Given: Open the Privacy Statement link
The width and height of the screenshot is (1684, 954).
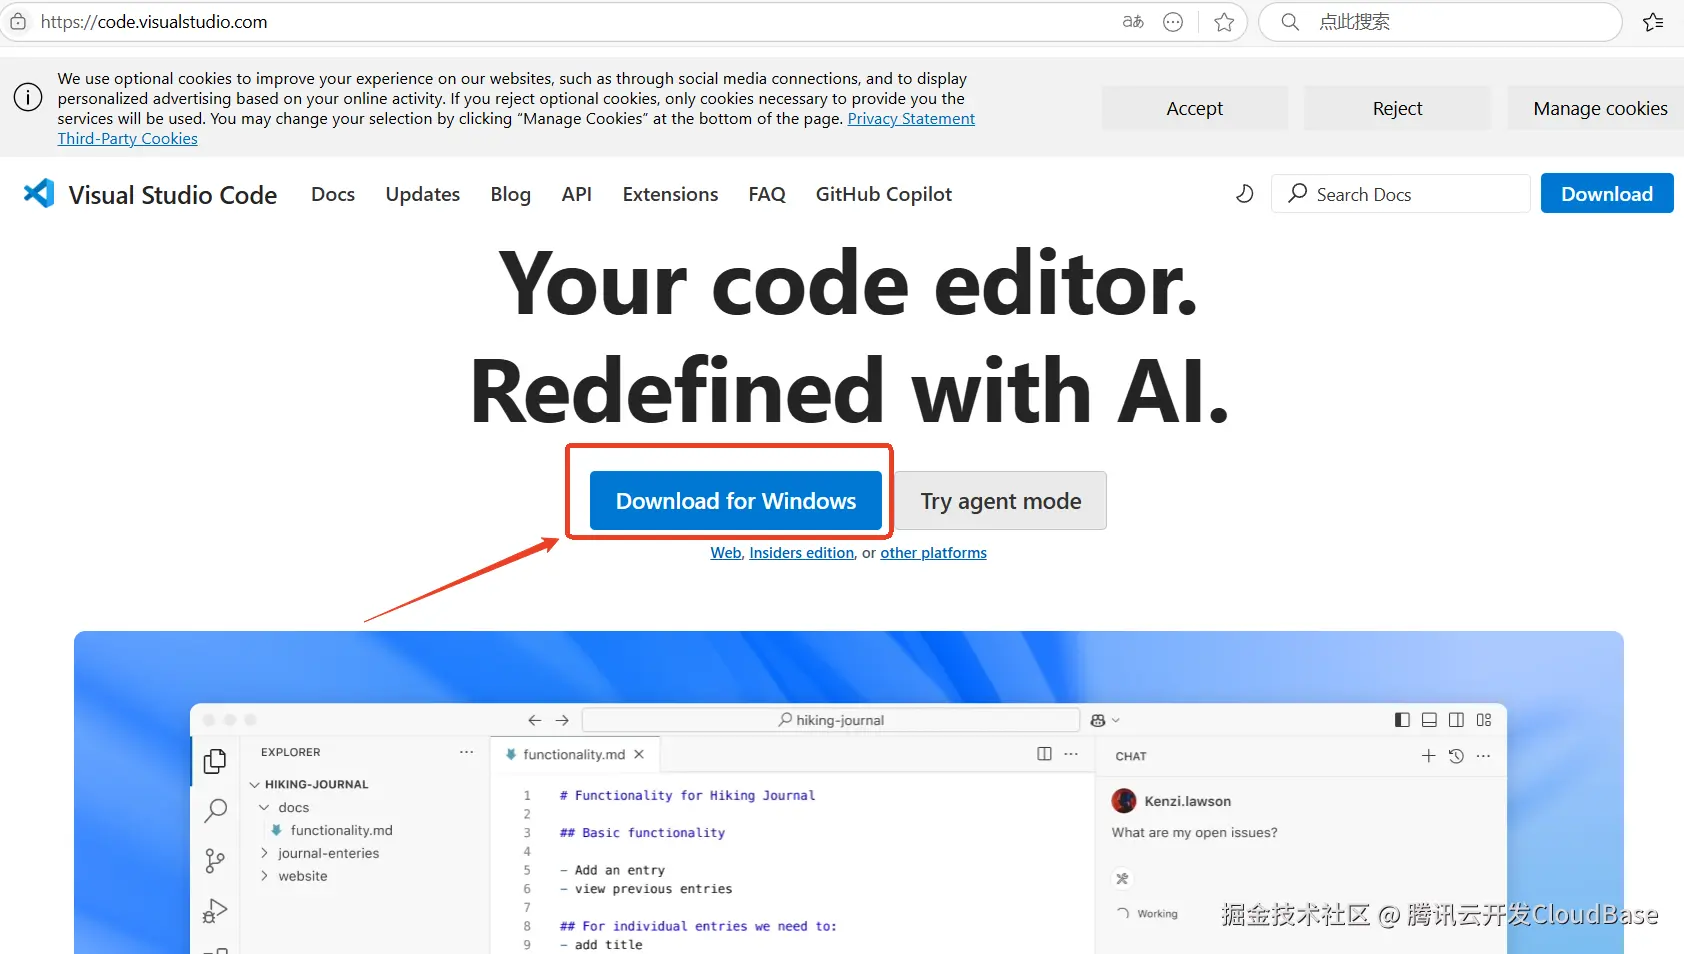Looking at the screenshot, I should [911, 118].
